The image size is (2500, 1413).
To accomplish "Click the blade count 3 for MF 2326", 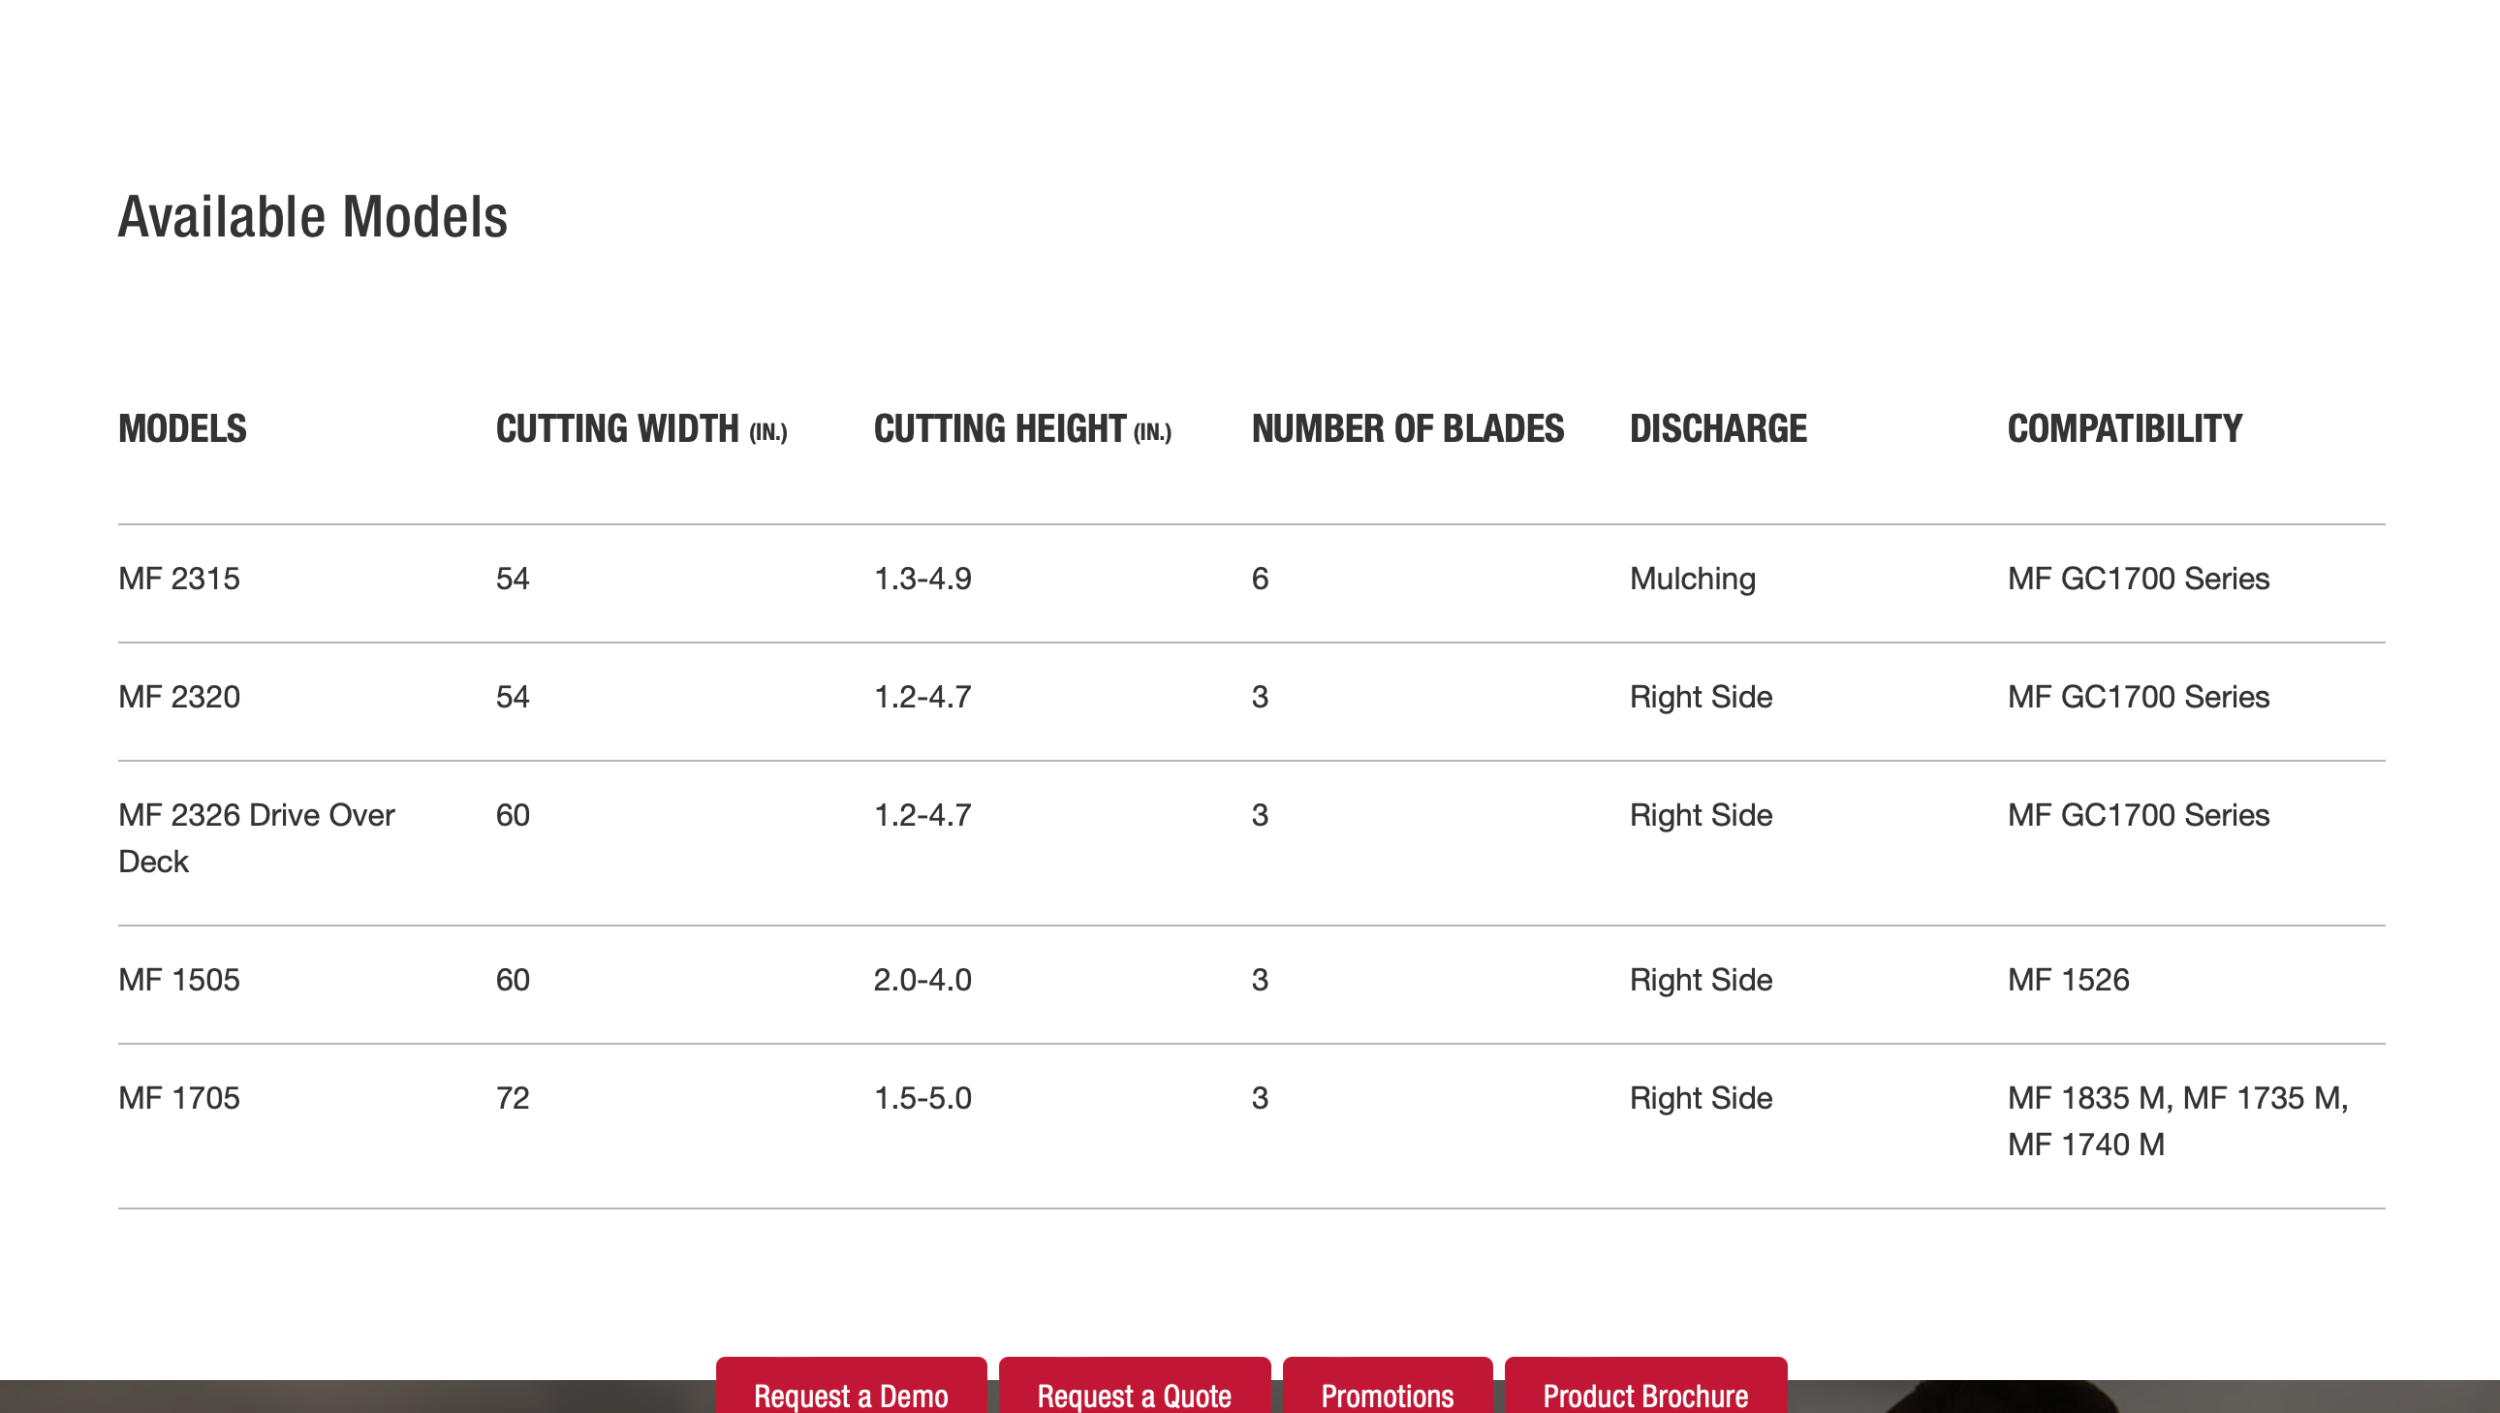I will [x=1260, y=815].
